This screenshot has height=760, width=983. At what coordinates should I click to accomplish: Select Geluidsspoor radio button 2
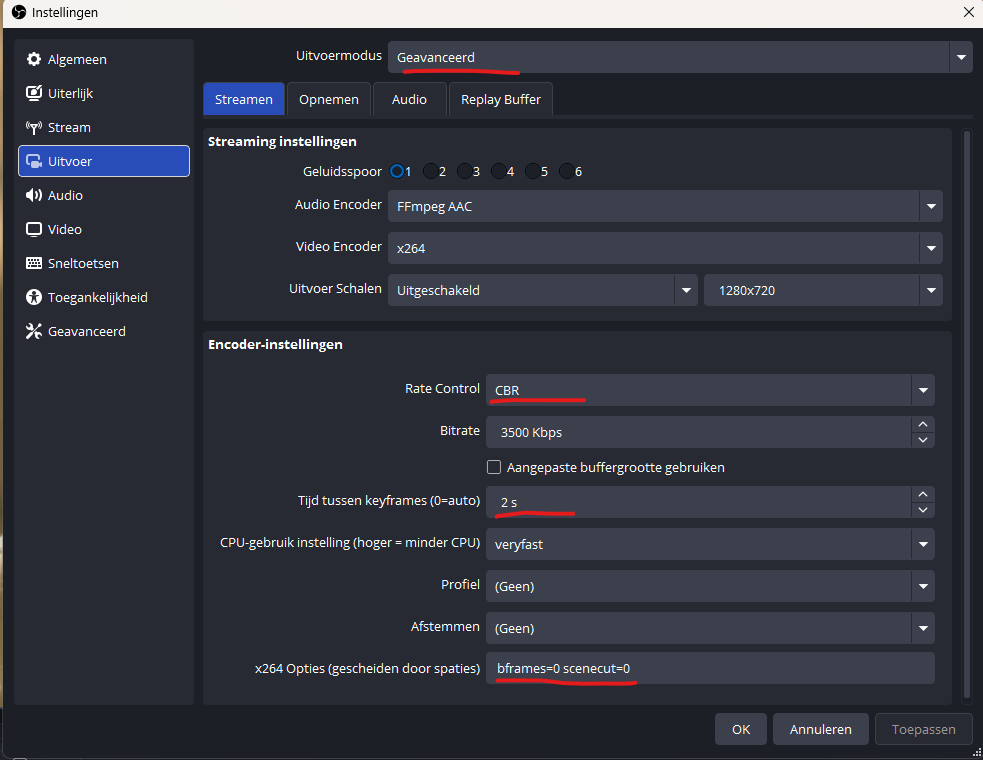pyautogui.click(x=431, y=171)
